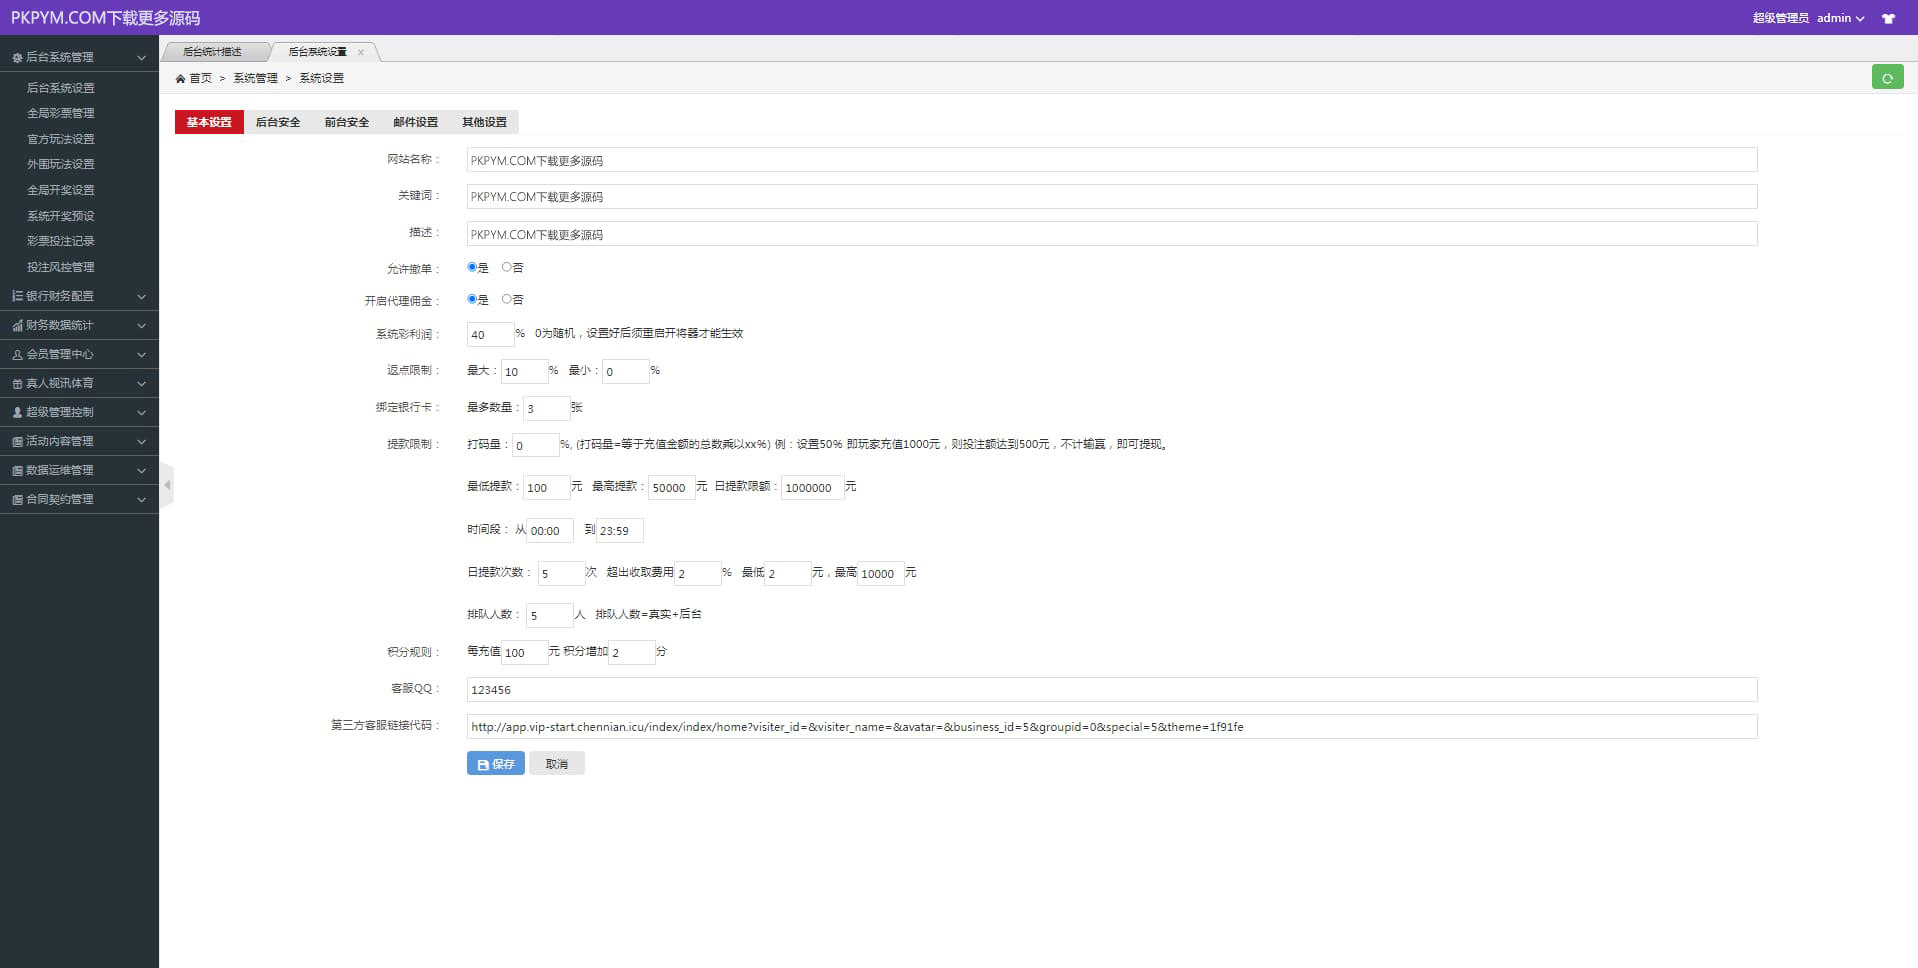Click the 网站名称 input field
The image size is (1918, 968).
(x=1112, y=160)
